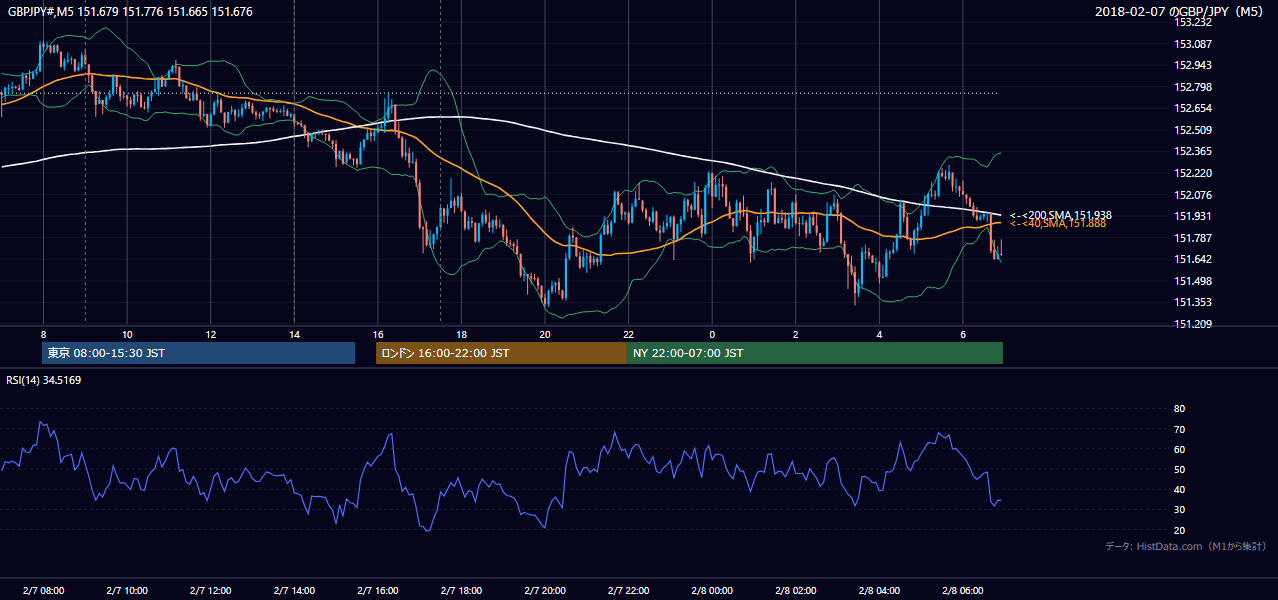Viewport: 1278px width, 600px height.
Task: Click price axis value 153.087
Action: click(1193, 44)
